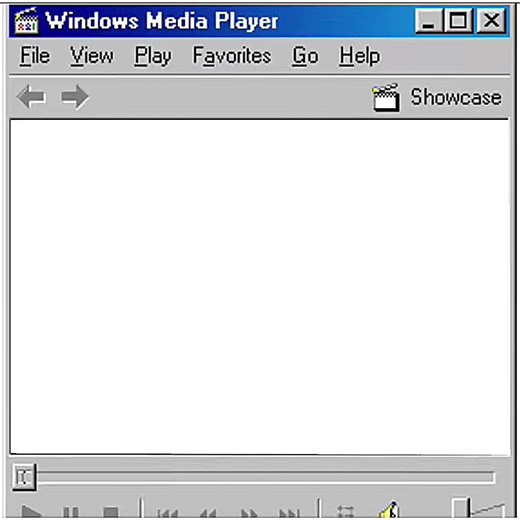The image size is (520, 520).
Task: Toggle mute with the yellow speaker icon
Action: tap(389, 510)
